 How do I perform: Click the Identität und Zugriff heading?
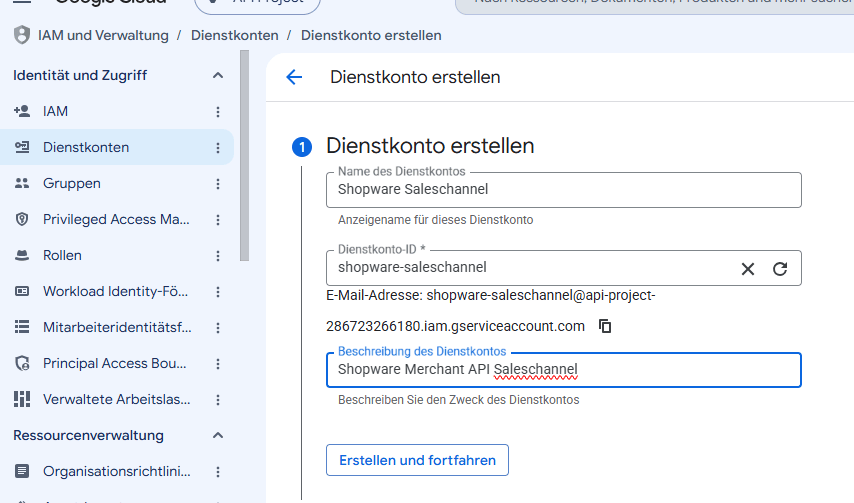[80, 75]
